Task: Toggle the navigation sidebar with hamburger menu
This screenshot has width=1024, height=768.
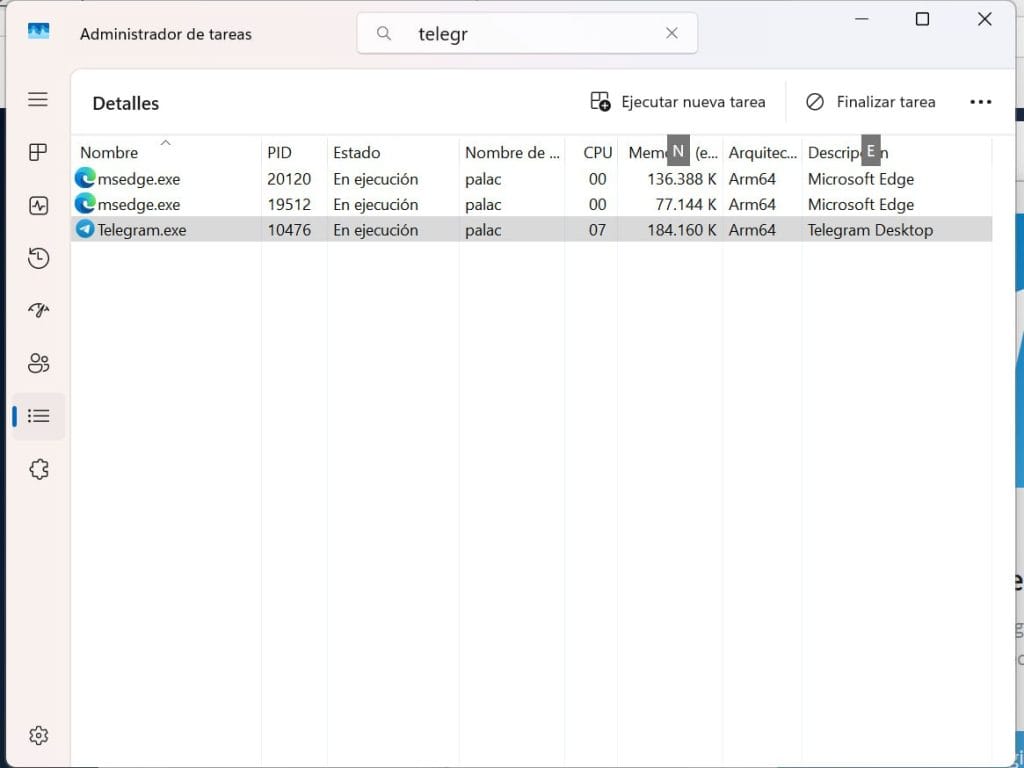Action: click(x=38, y=99)
